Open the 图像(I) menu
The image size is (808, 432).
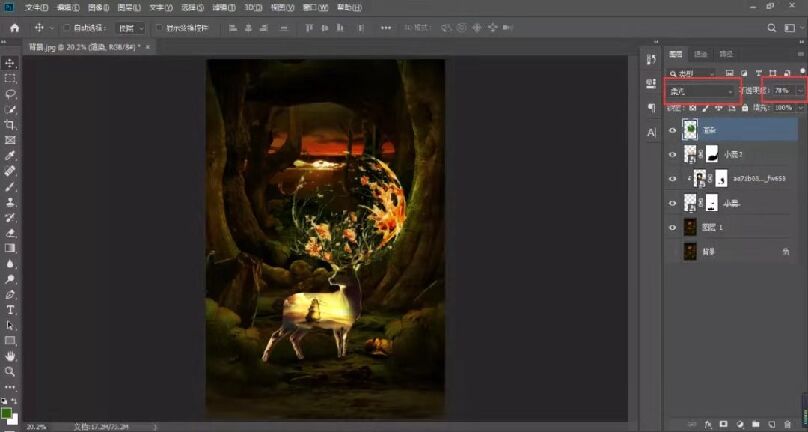click(x=98, y=7)
